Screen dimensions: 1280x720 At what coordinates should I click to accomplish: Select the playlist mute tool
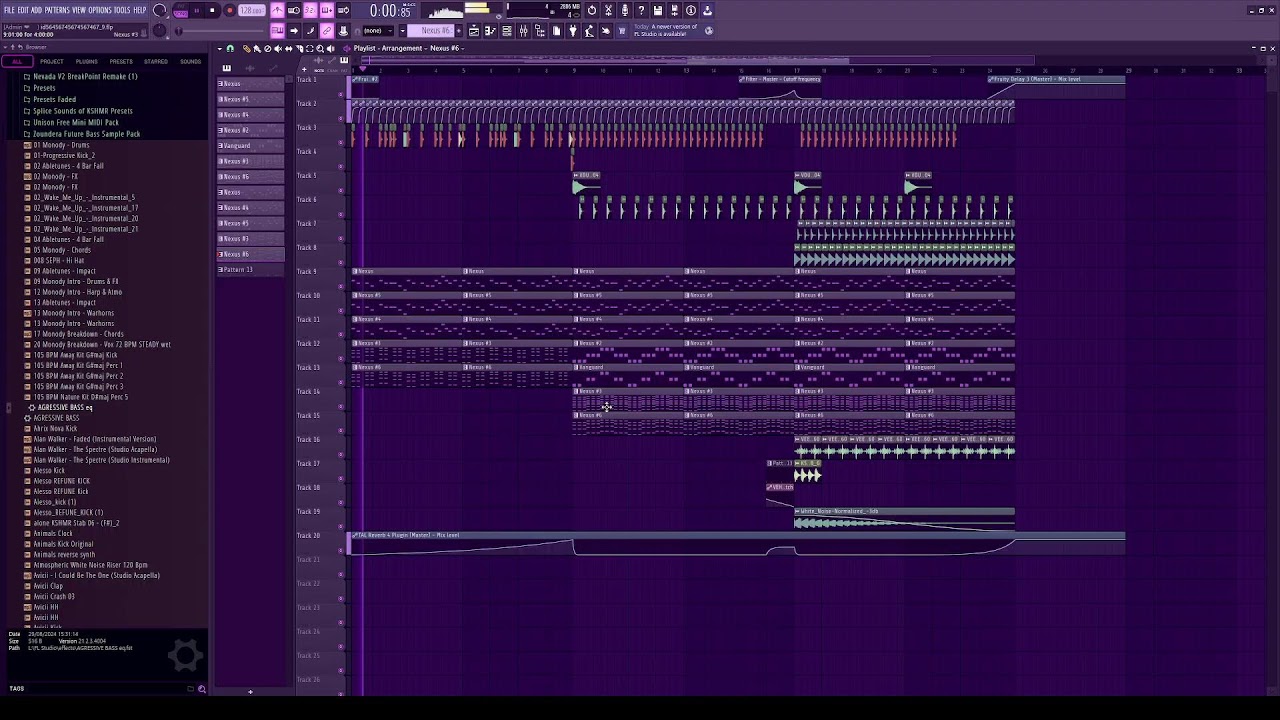click(x=278, y=48)
